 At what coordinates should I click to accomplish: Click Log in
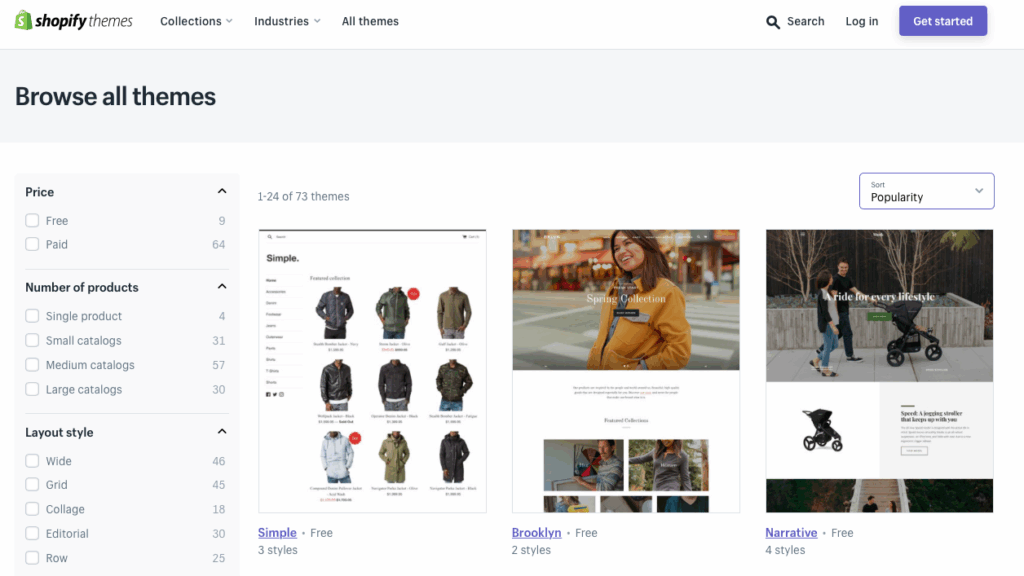pyautogui.click(x=861, y=21)
